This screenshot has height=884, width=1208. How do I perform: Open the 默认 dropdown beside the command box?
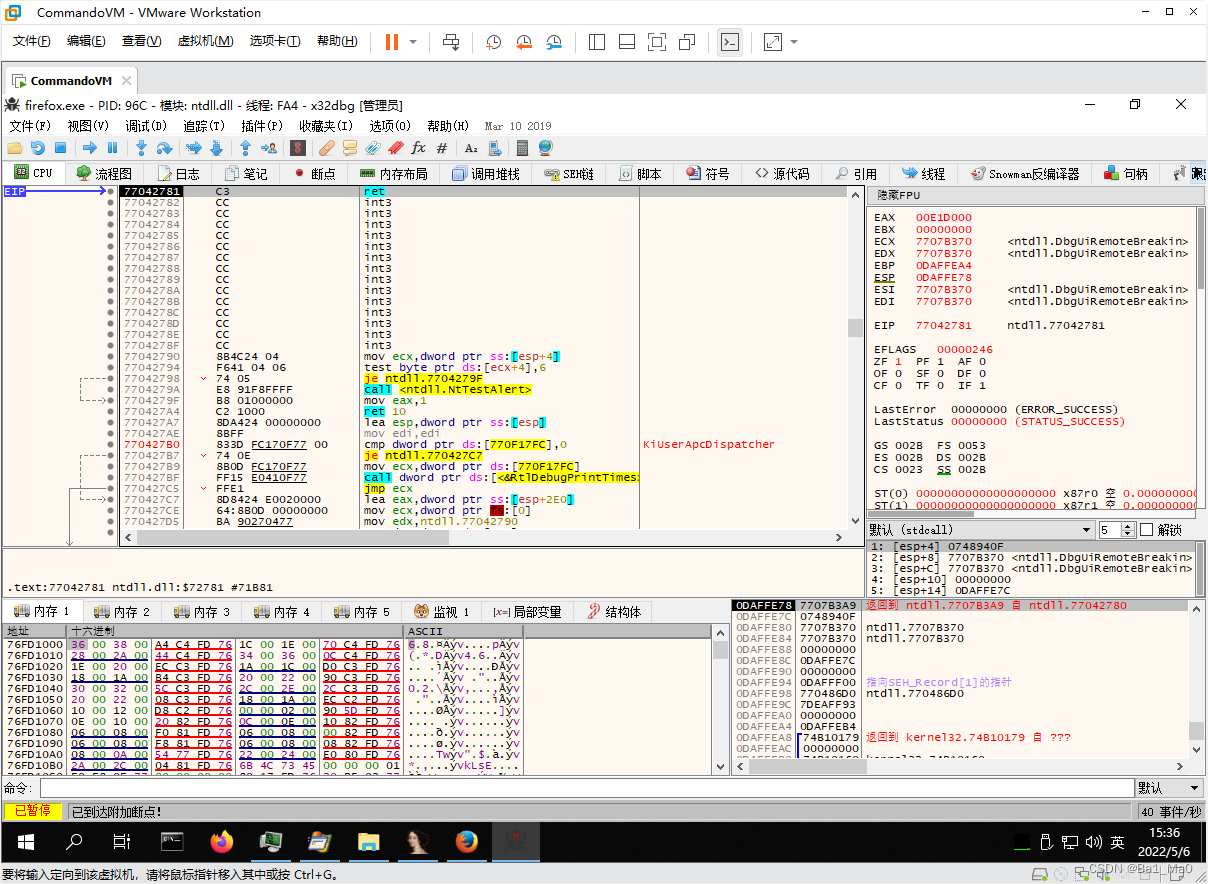1169,788
